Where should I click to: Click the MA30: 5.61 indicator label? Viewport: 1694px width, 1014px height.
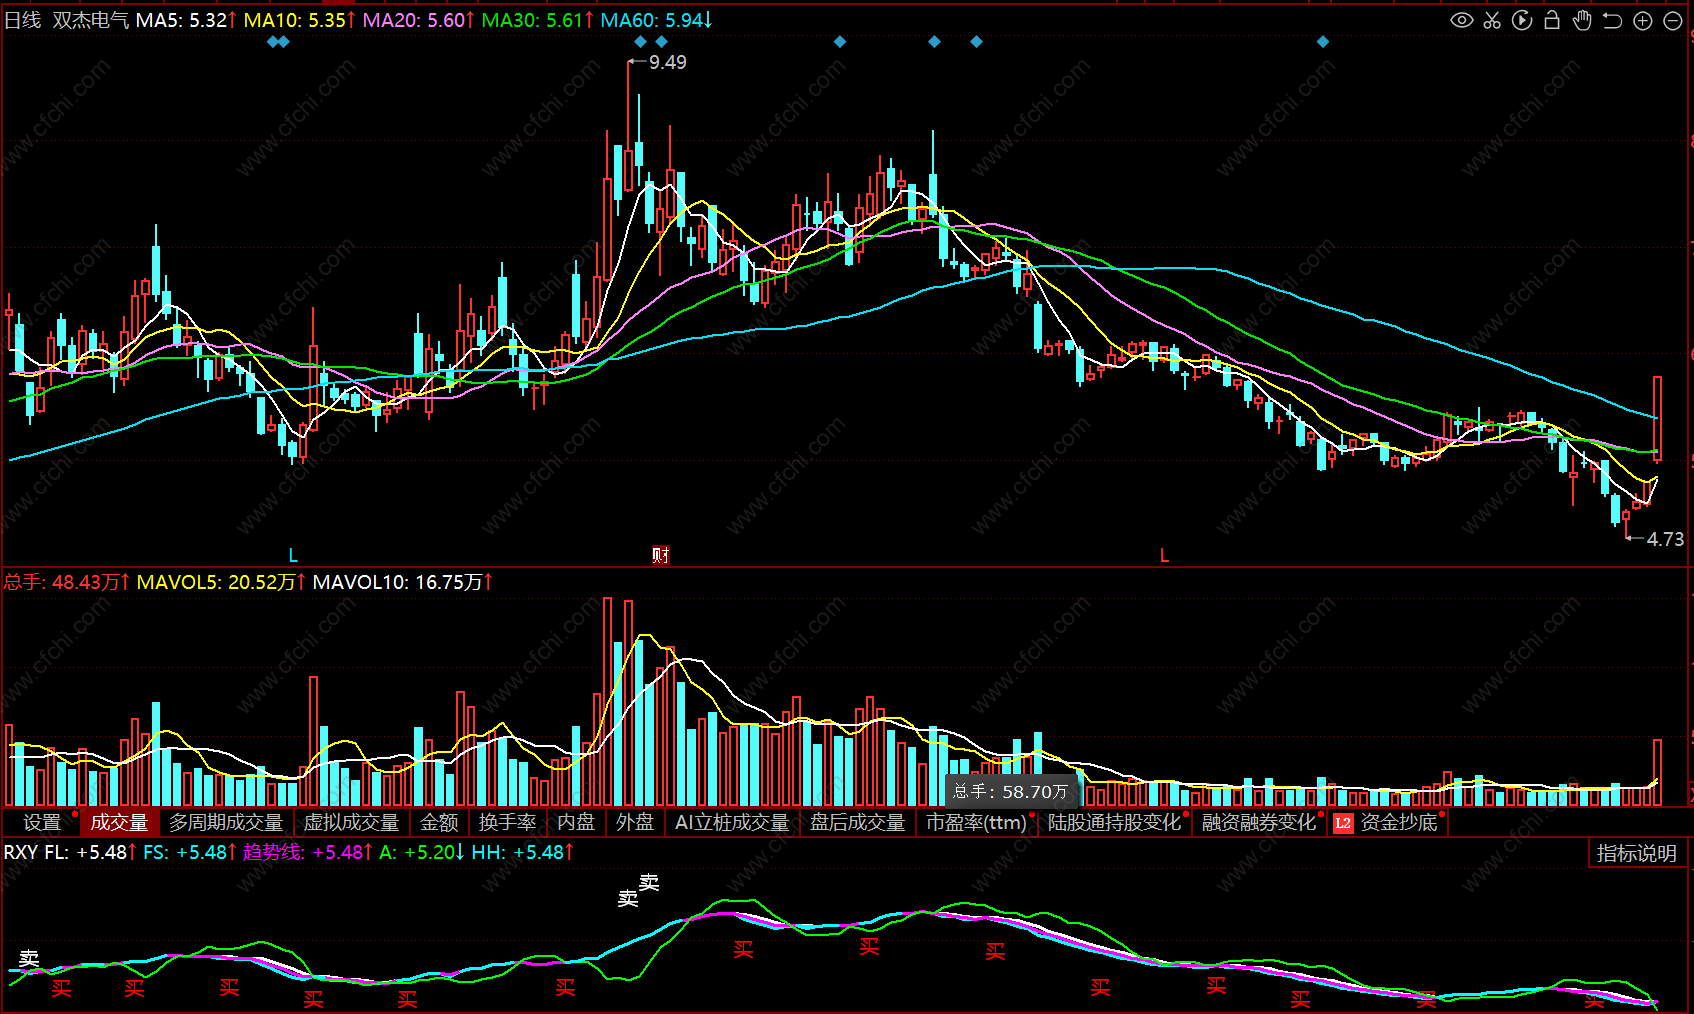(x=538, y=20)
